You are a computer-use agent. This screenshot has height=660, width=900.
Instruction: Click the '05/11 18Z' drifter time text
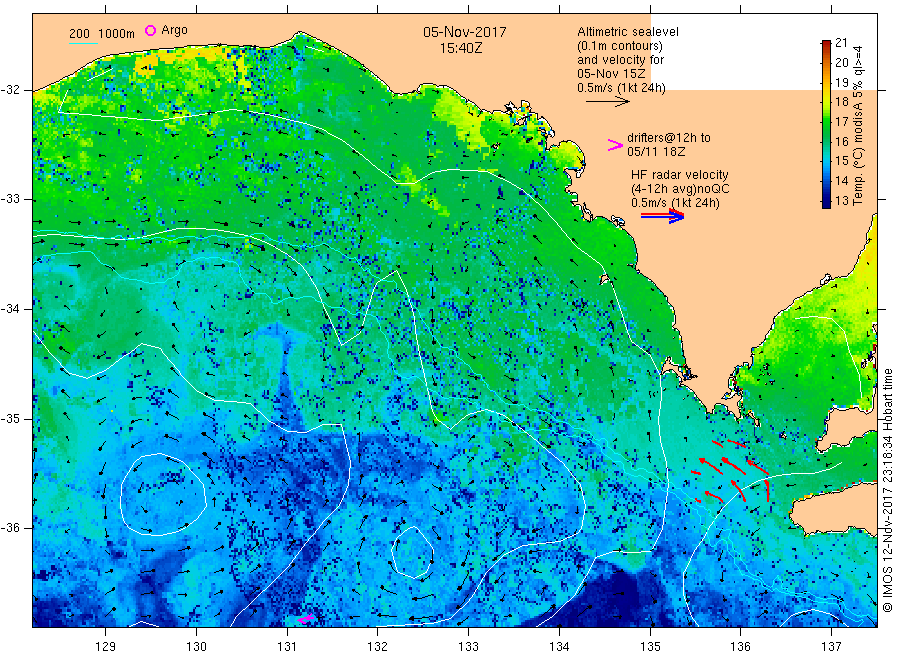point(656,152)
